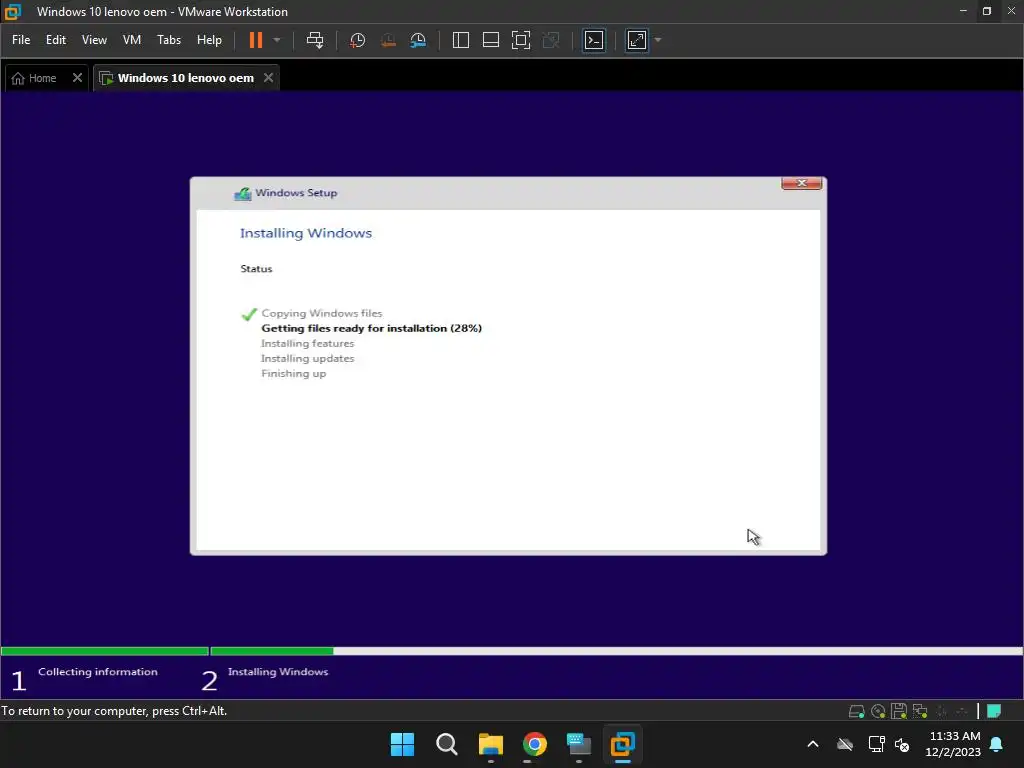This screenshot has height=768, width=1024.
Task: Open the notifications bell icon
Action: (x=996, y=744)
